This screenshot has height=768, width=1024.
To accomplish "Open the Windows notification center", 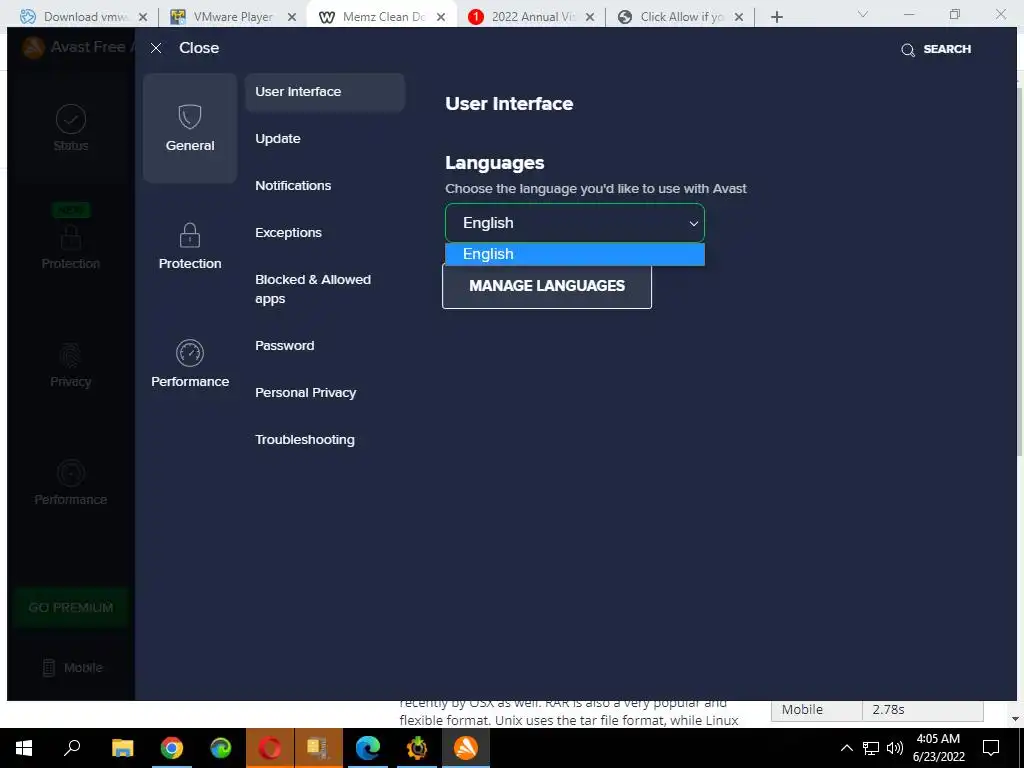I will click(x=991, y=748).
